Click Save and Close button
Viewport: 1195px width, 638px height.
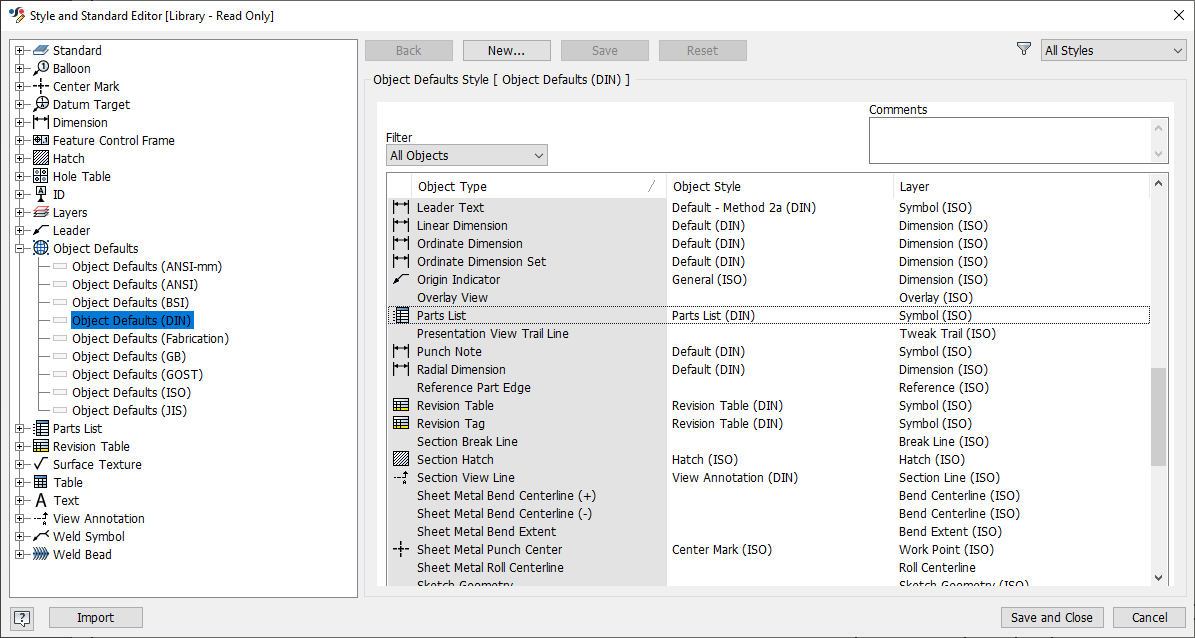(x=1052, y=617)
